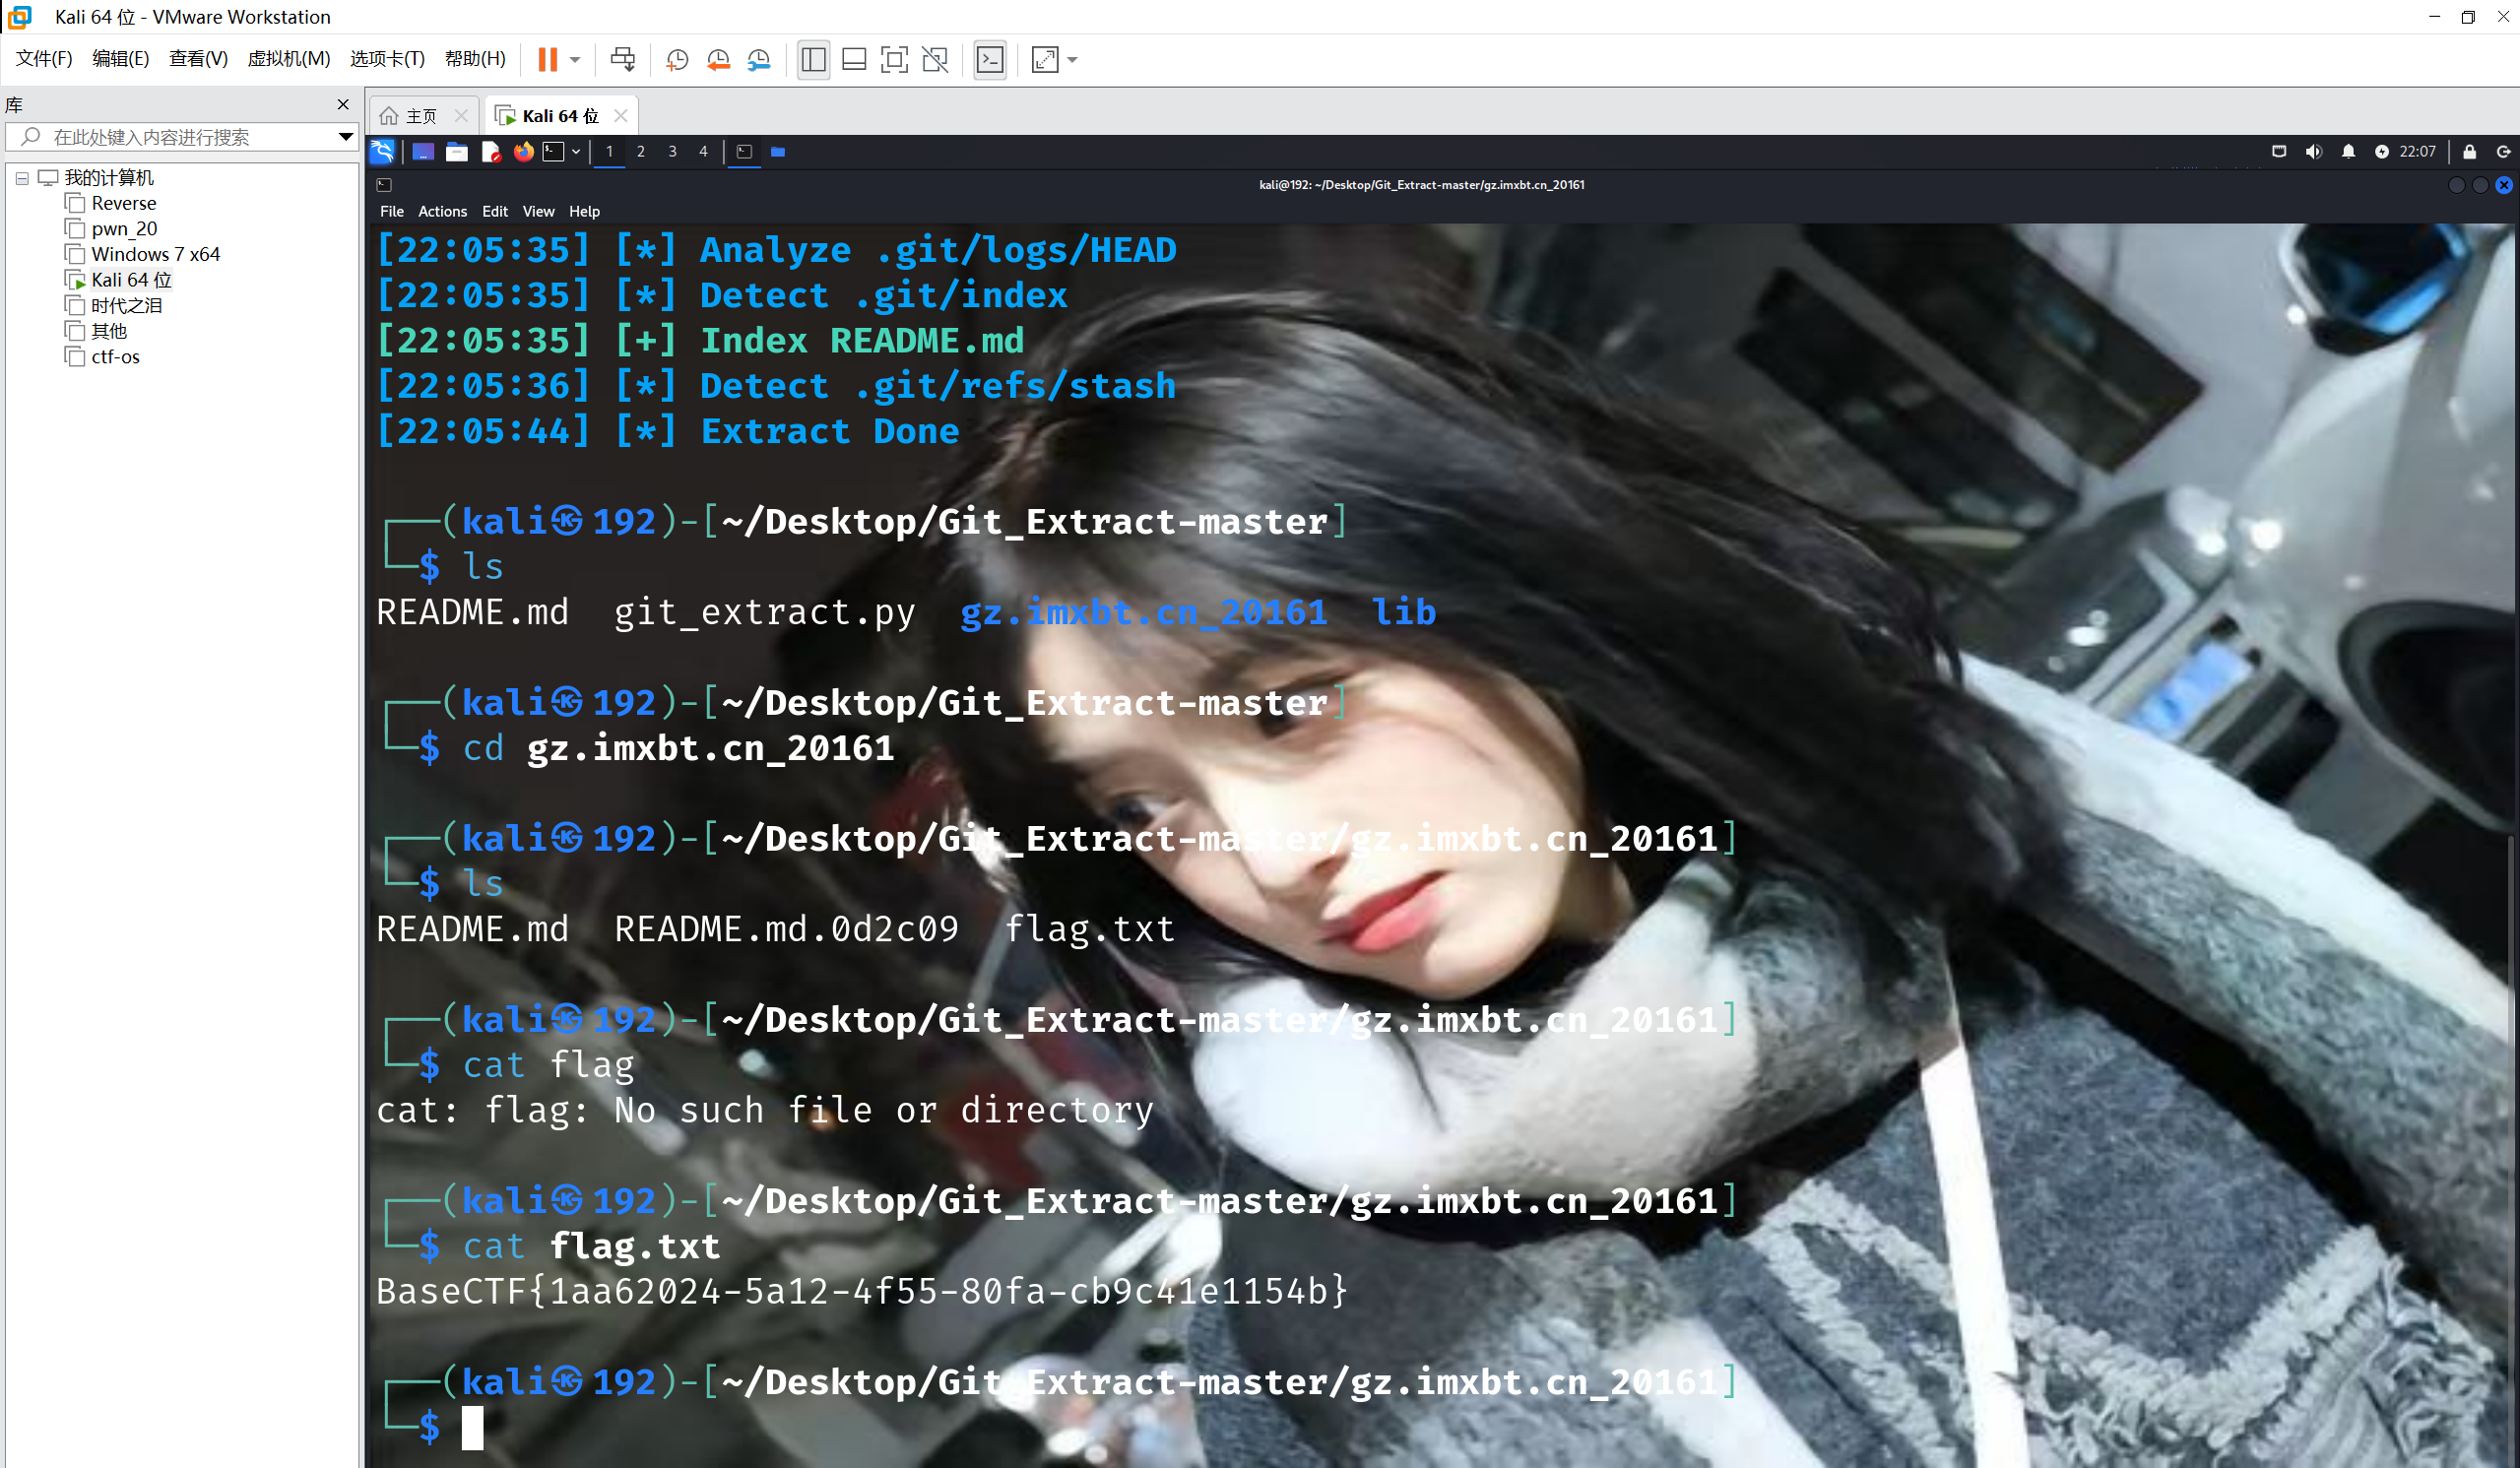Viewport: 2520px width, 1468px height.
Task: Click the lock screen icon
Action: click(2469, 152)
